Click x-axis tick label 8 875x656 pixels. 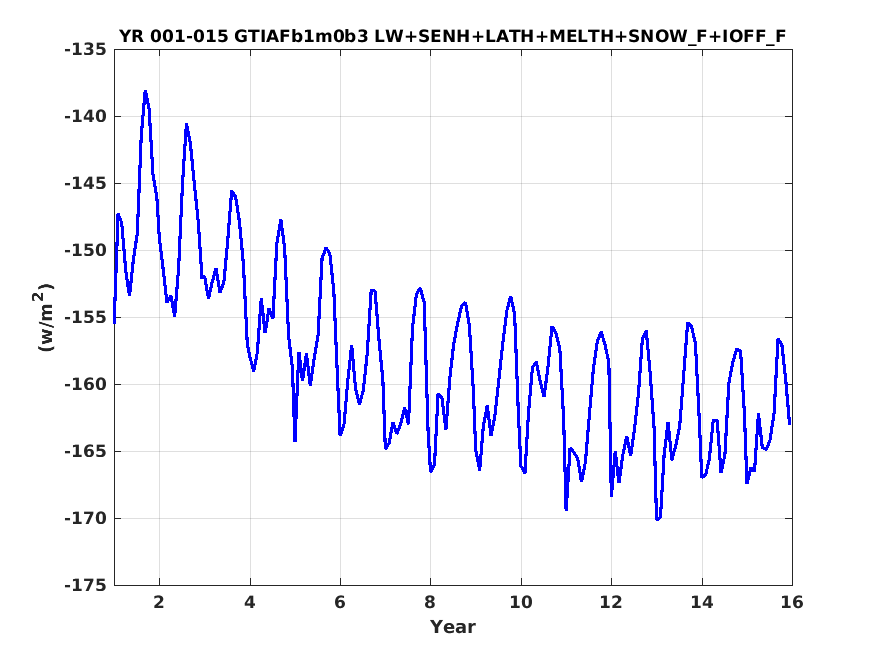(x=430, y=602)
